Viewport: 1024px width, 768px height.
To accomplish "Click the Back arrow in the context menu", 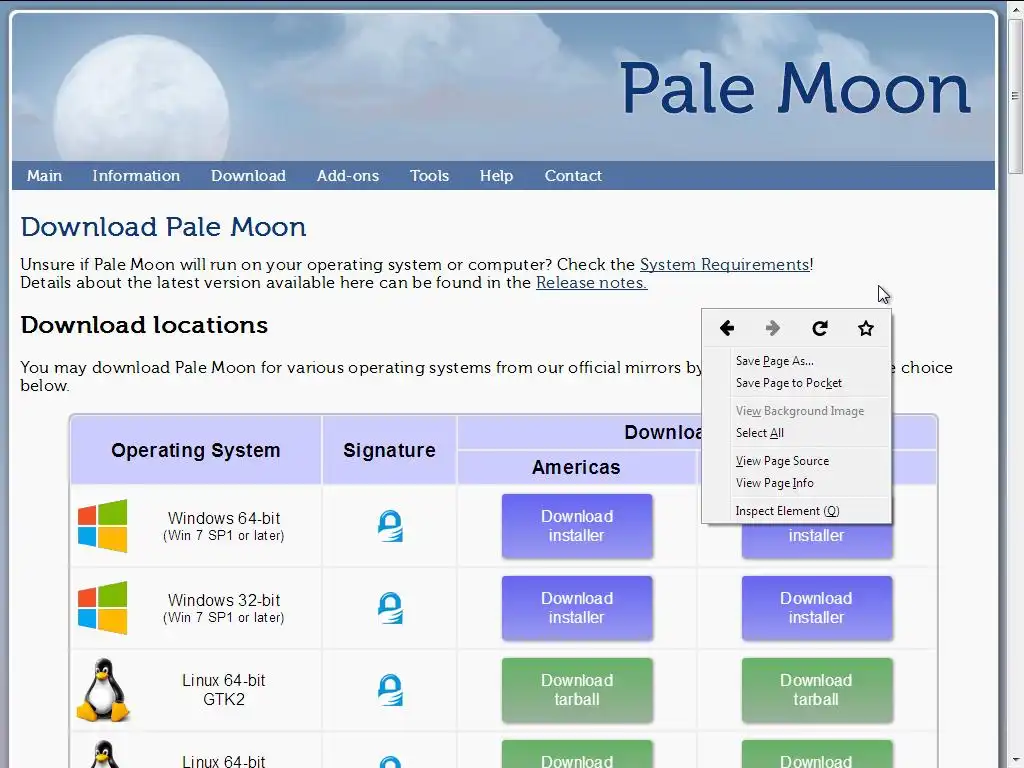I will [727, 328].
